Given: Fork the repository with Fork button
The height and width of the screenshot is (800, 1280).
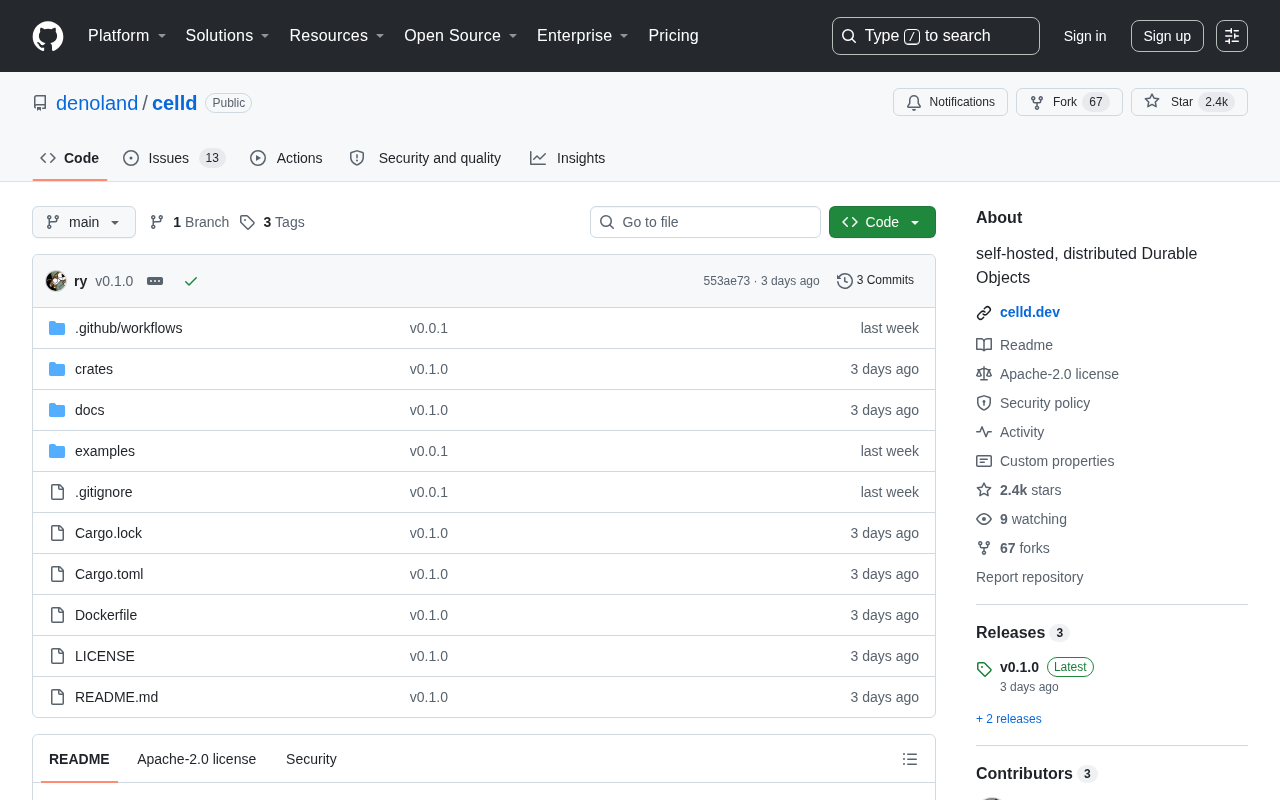Looking at the screenshot, I should pyautogui.click(x=1069, y=102).
